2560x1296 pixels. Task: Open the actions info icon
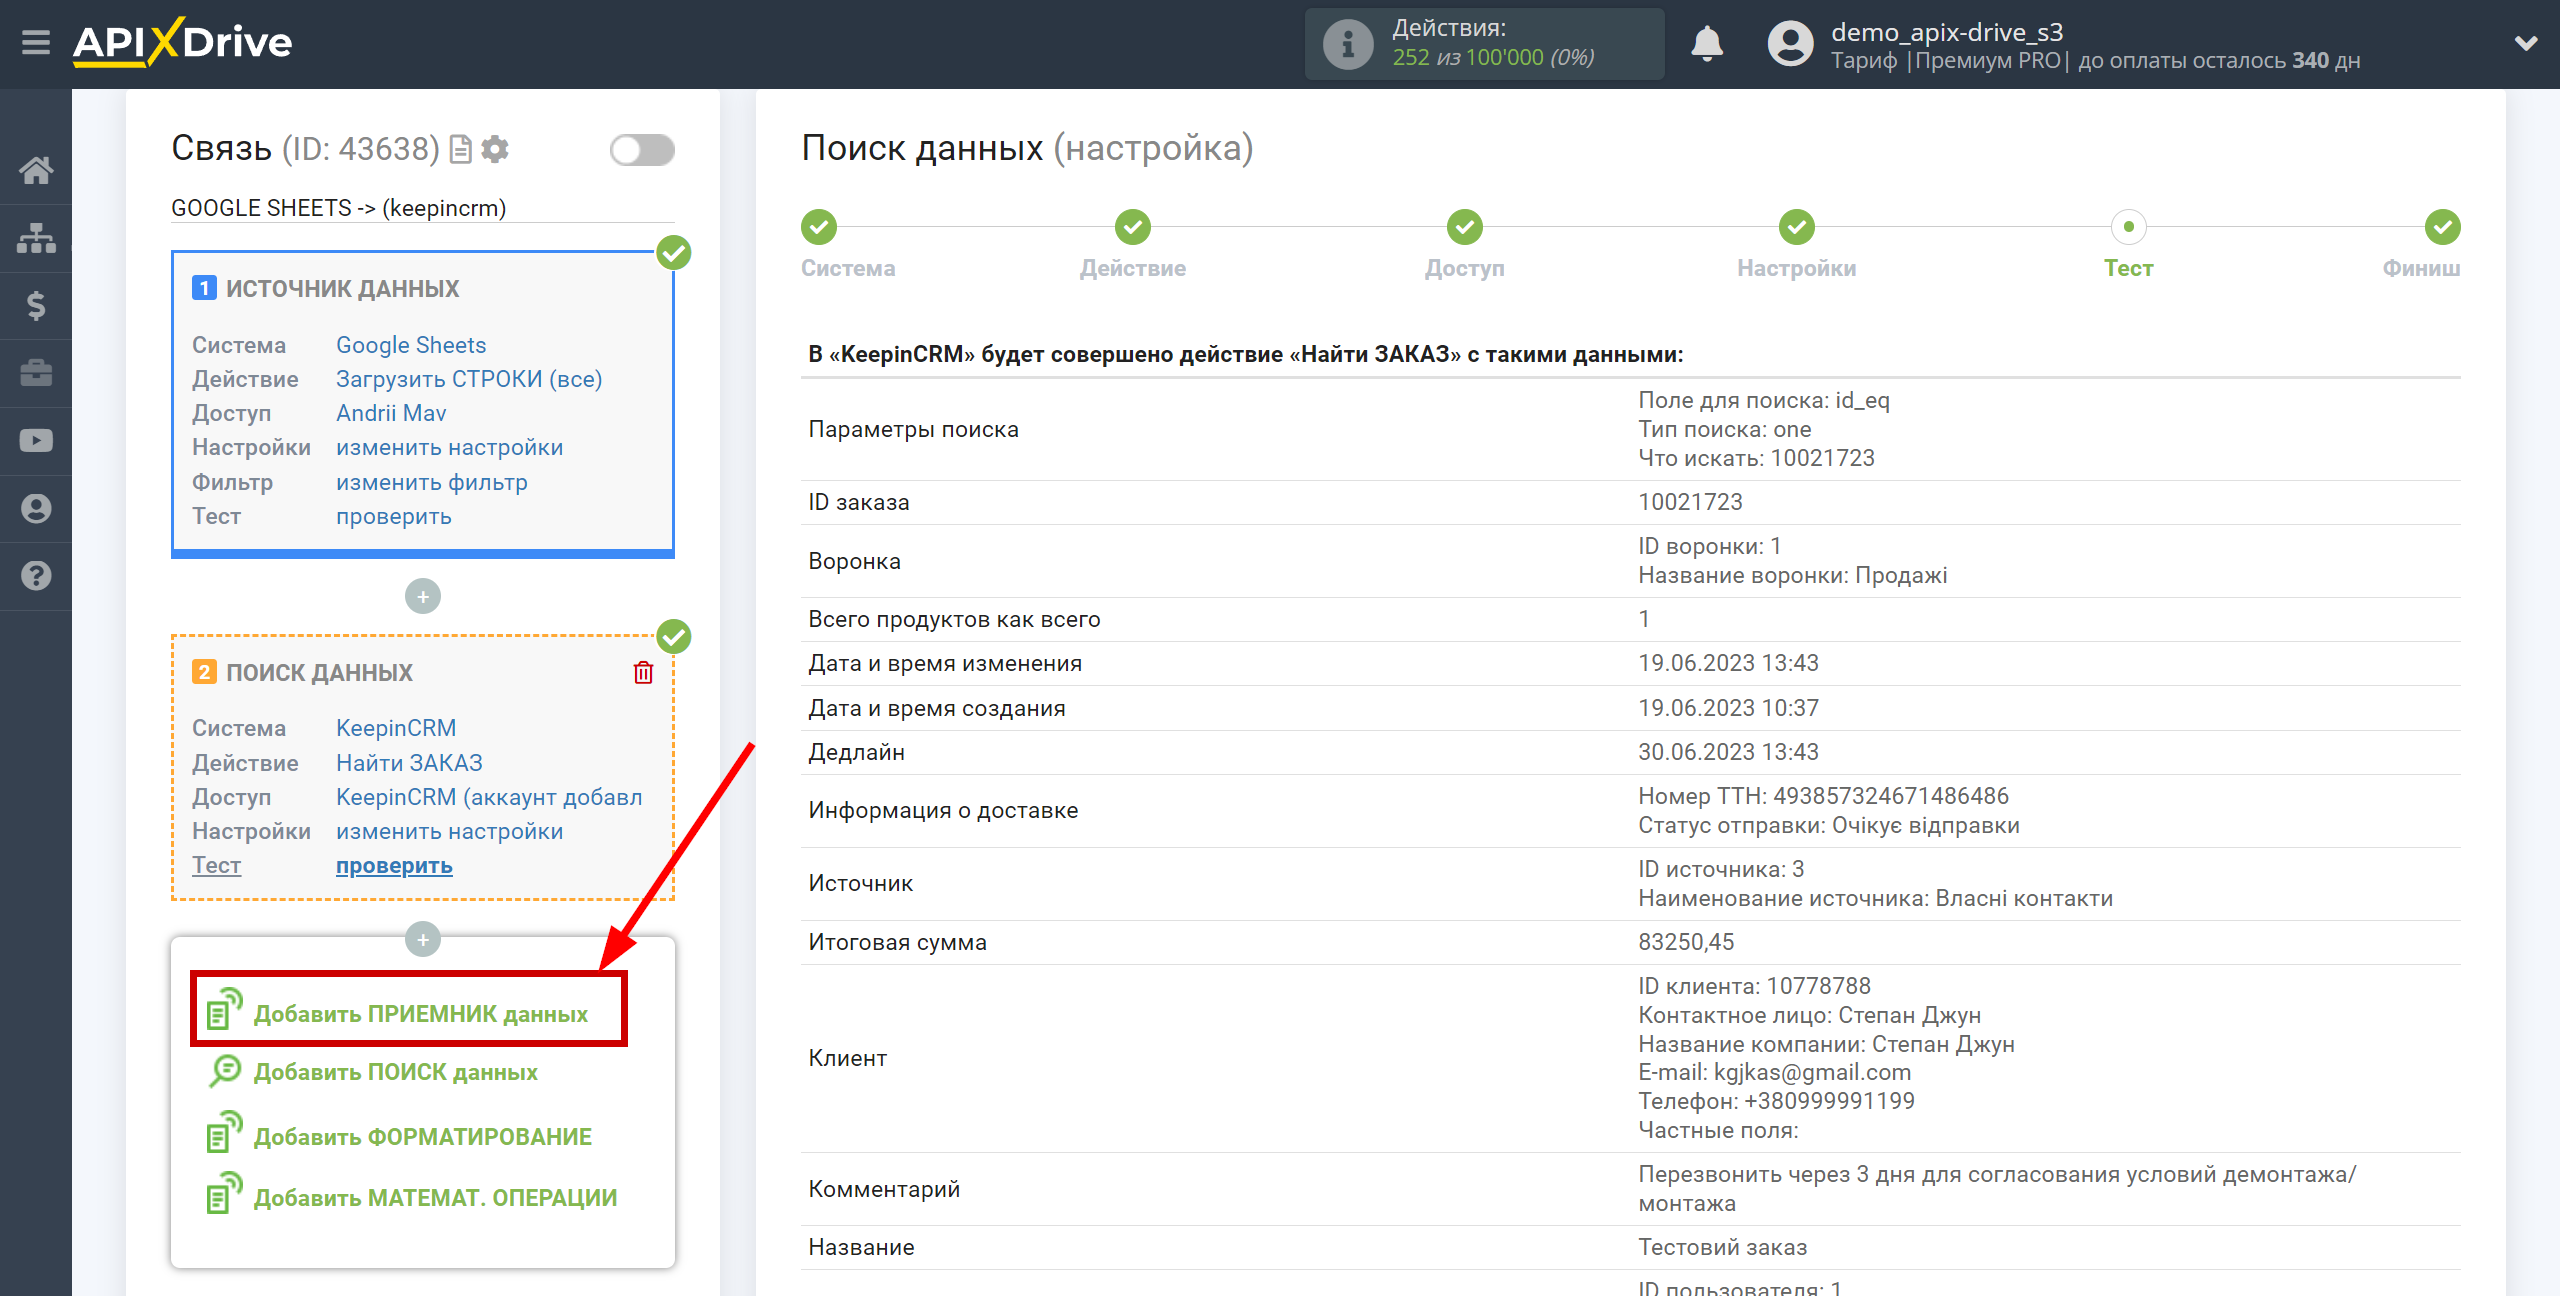[x=1347, y=44]
